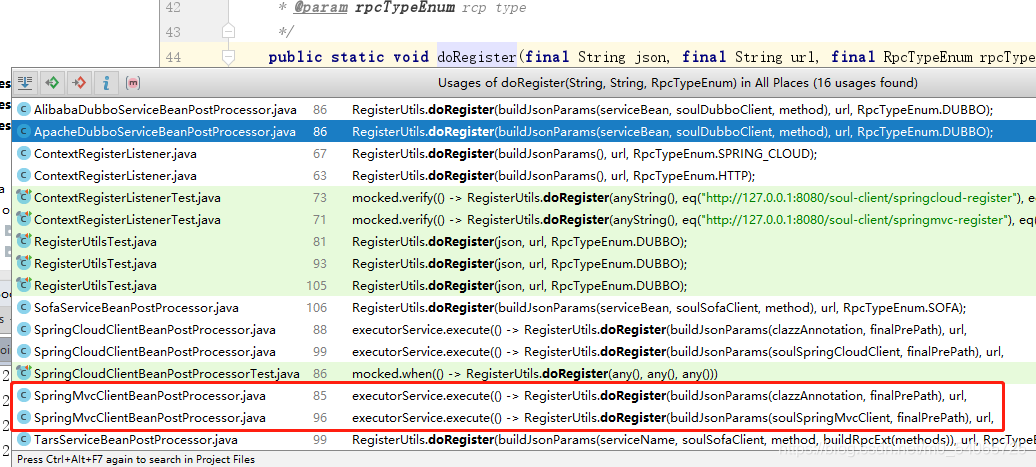Screen dimensions: 1036x467
Task: Click line number 105 in RegisterUtilsTest row
Action: 317,285
